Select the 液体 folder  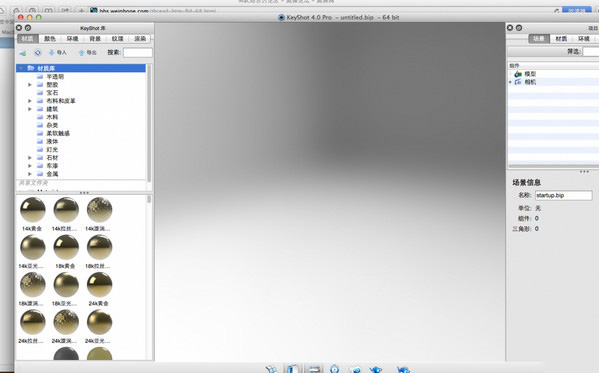tap(52, 141)
